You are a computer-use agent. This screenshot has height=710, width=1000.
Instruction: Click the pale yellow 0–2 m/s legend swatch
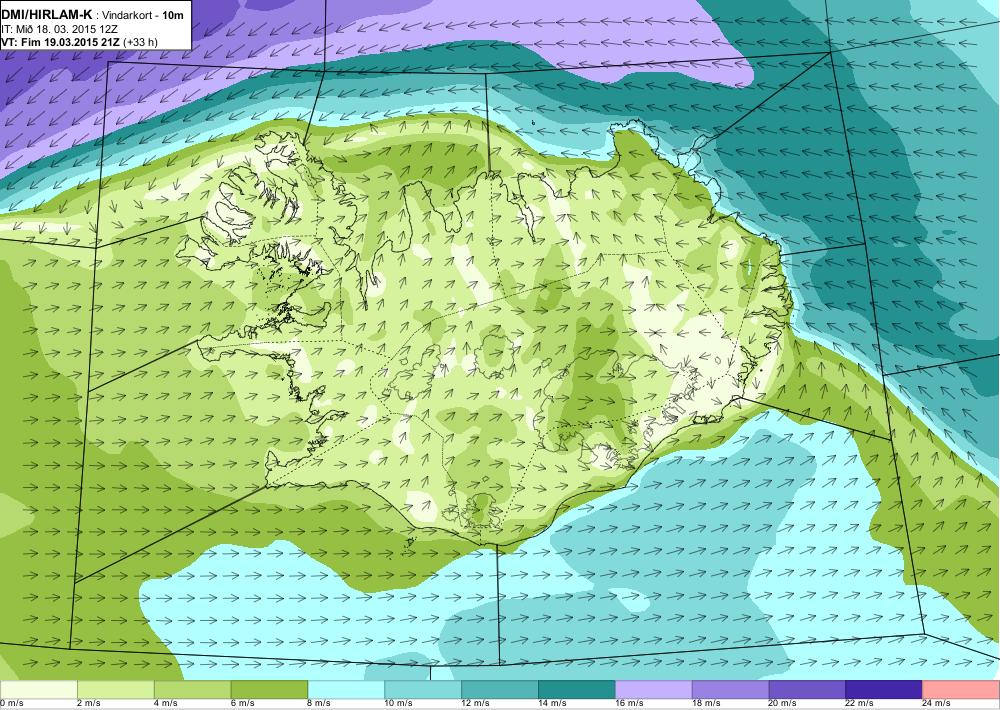pyautogui.click(x=39, y=690)
